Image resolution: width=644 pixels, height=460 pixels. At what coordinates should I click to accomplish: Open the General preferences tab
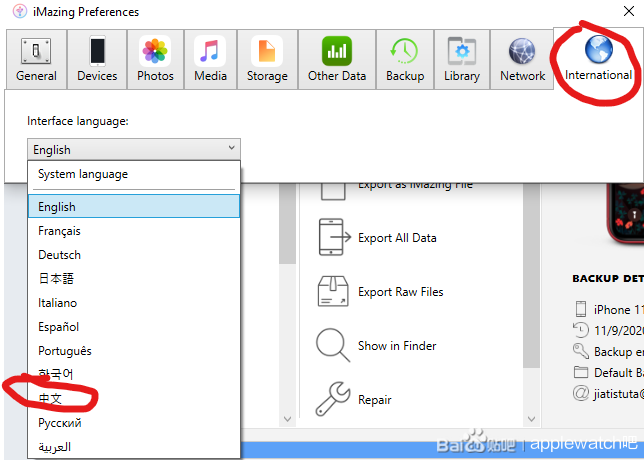pos(36,59)
